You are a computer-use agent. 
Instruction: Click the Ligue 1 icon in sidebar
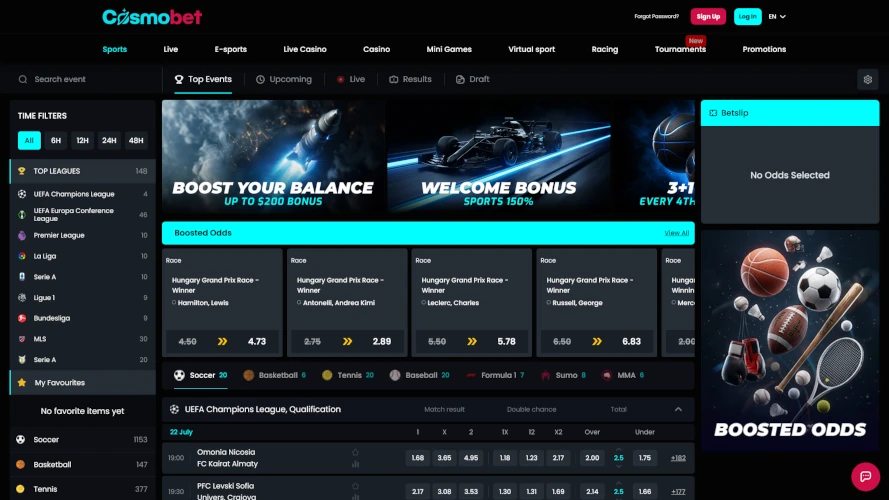(x=22, y=298)
